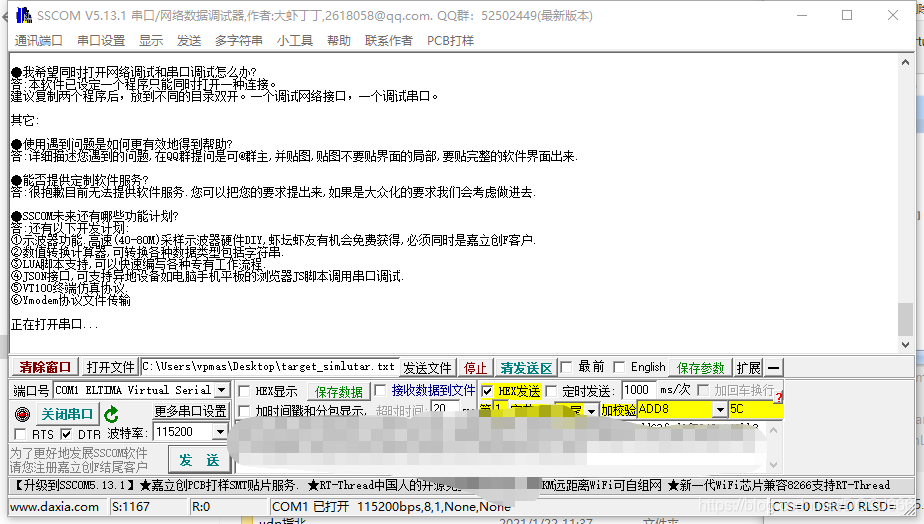
Task: Open the ADD8 checksum type dropdown
Action: coord(720,409)
